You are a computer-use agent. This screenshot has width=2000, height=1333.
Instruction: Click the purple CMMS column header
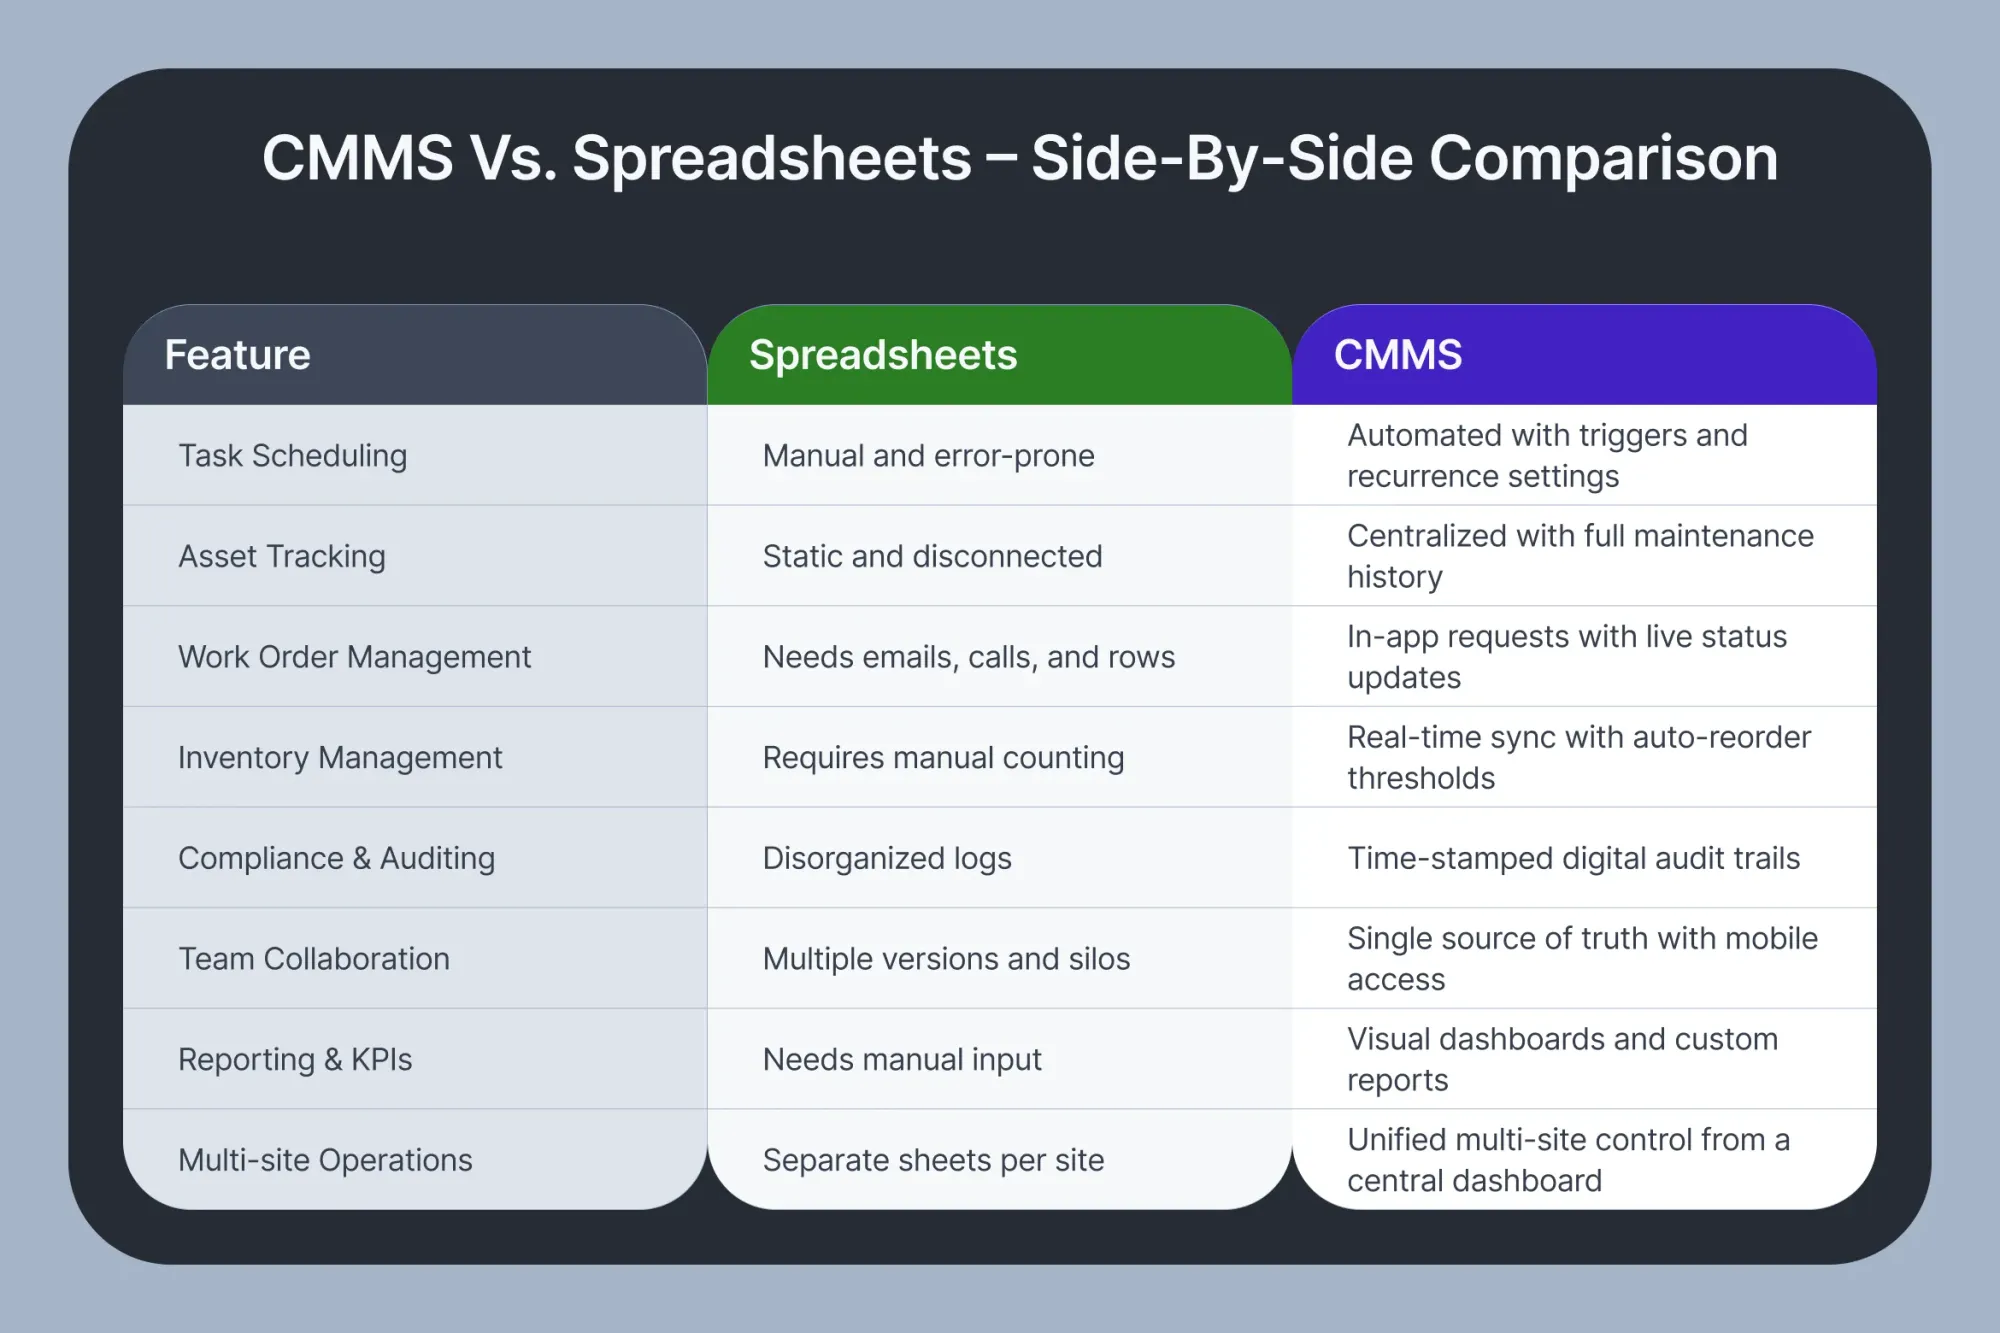coord(1584,355)
